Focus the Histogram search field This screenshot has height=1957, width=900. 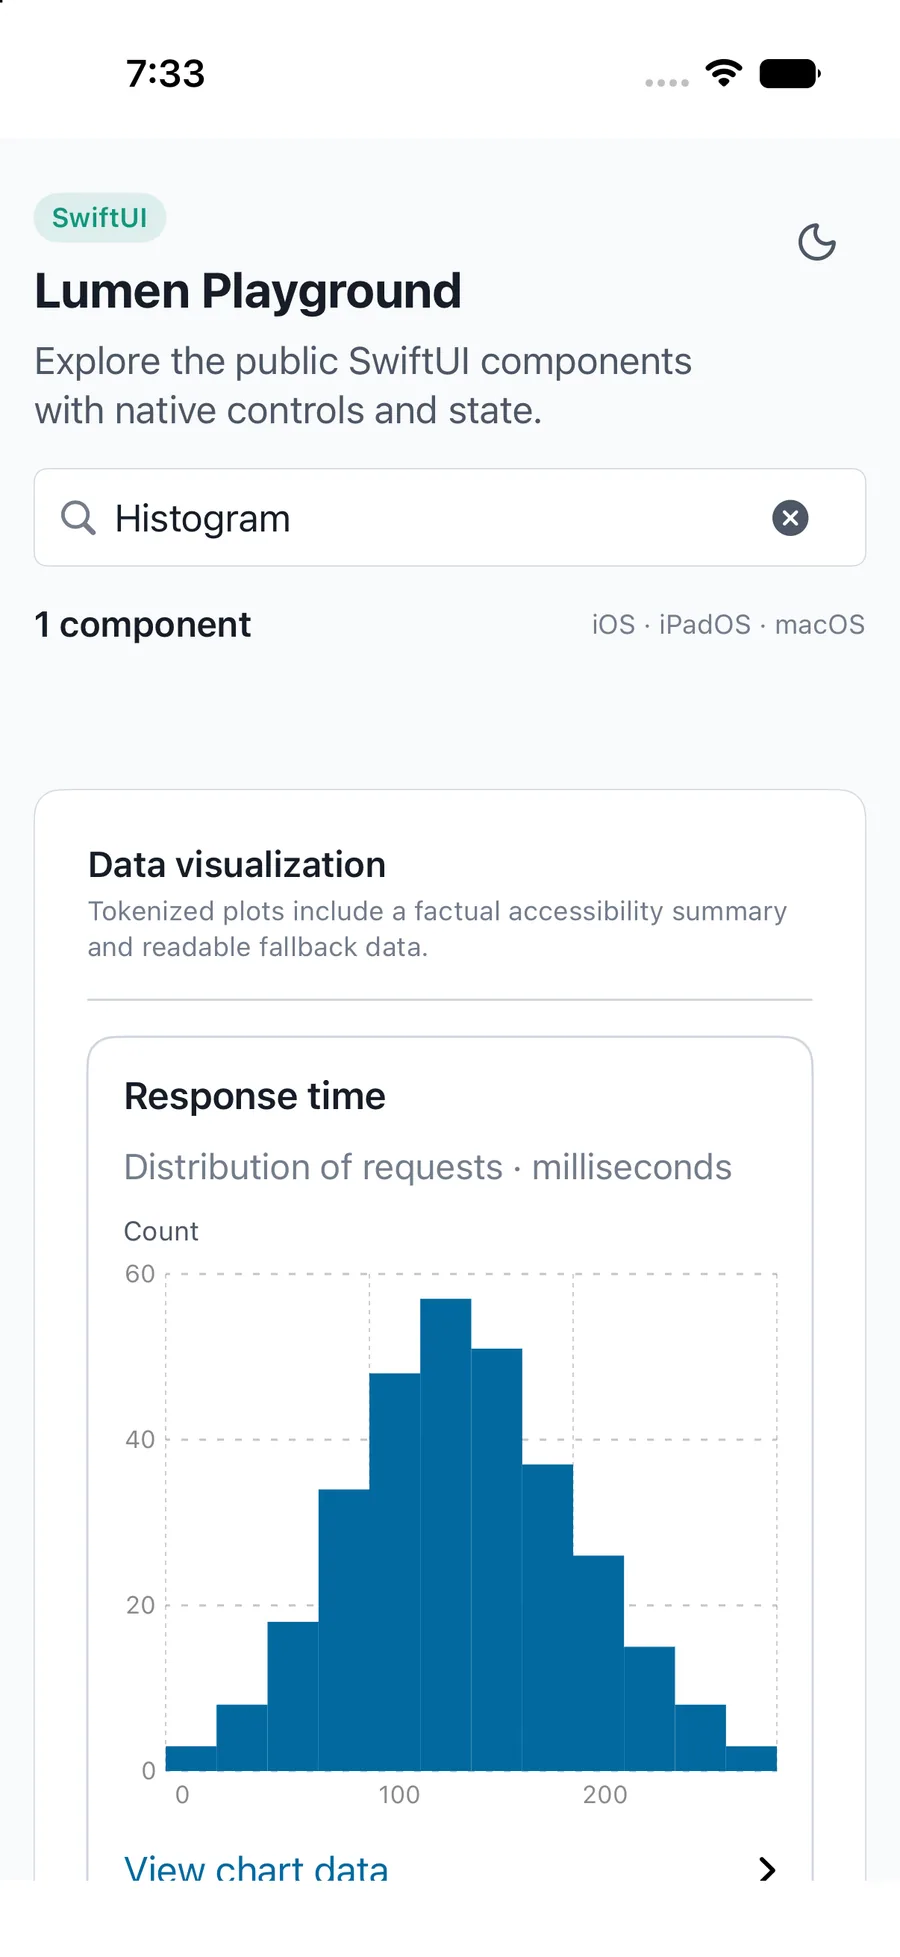450,518
